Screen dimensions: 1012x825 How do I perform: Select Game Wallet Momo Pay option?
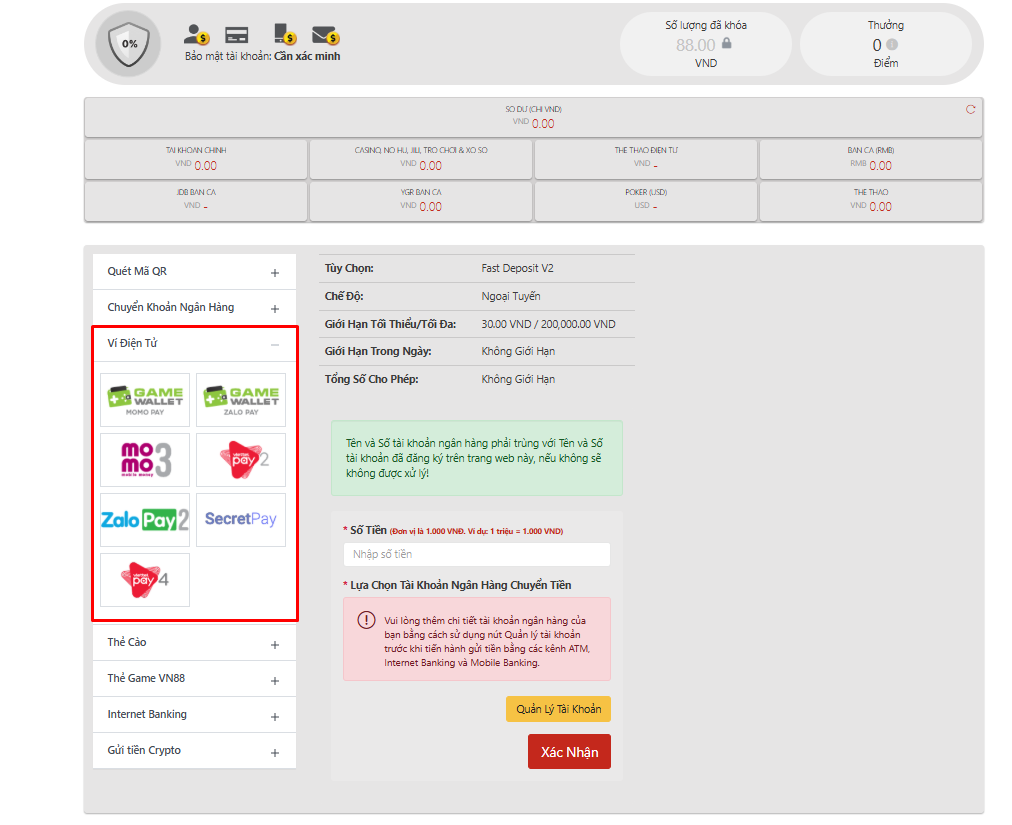(145, 400)
